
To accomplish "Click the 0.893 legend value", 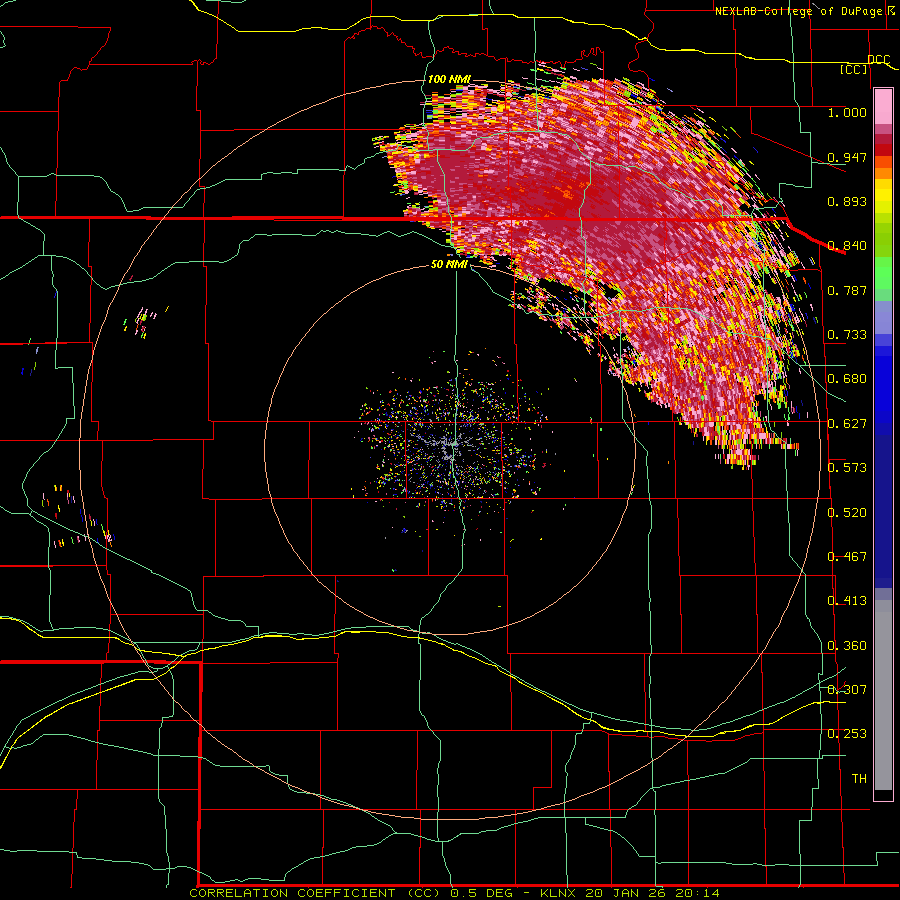I will 847,201.
